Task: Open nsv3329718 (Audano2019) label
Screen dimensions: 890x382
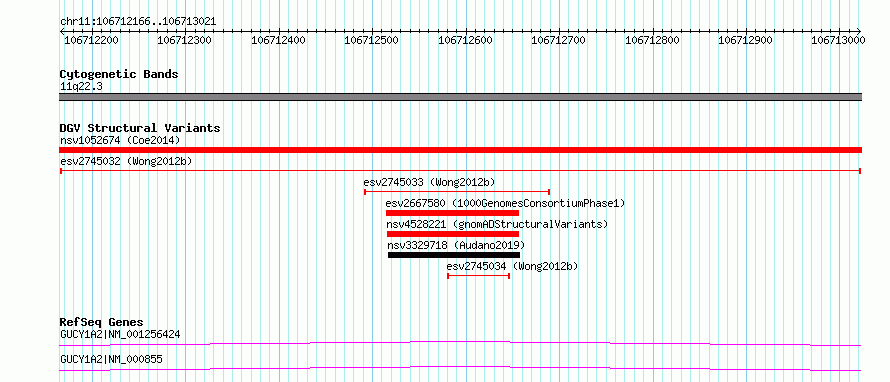Action: tap(456, 245)
